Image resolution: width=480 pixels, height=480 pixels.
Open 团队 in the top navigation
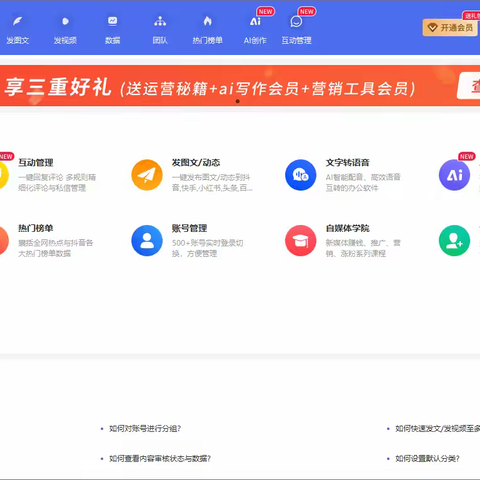coord(160,41)
